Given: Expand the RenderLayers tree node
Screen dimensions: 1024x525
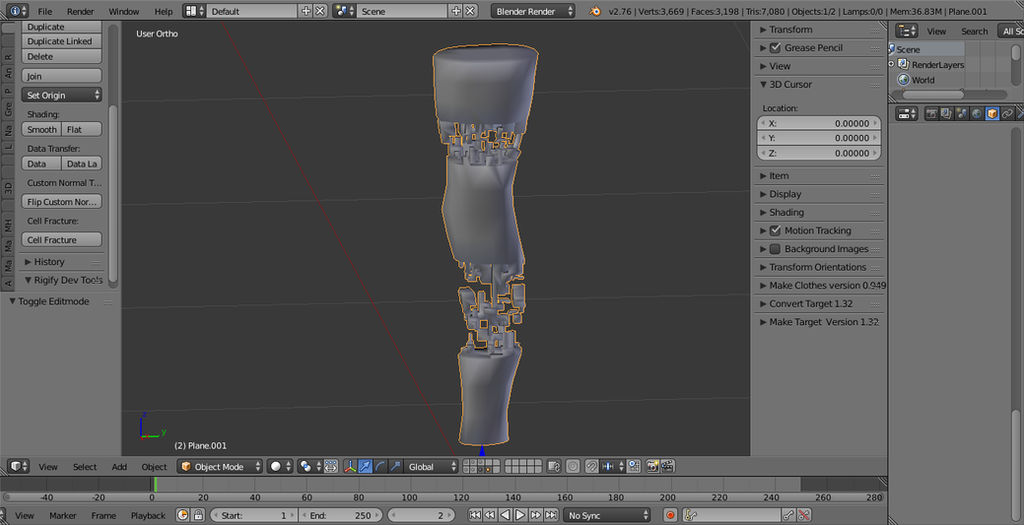Looking at the screenshot, I should click(x=891, y=64).
